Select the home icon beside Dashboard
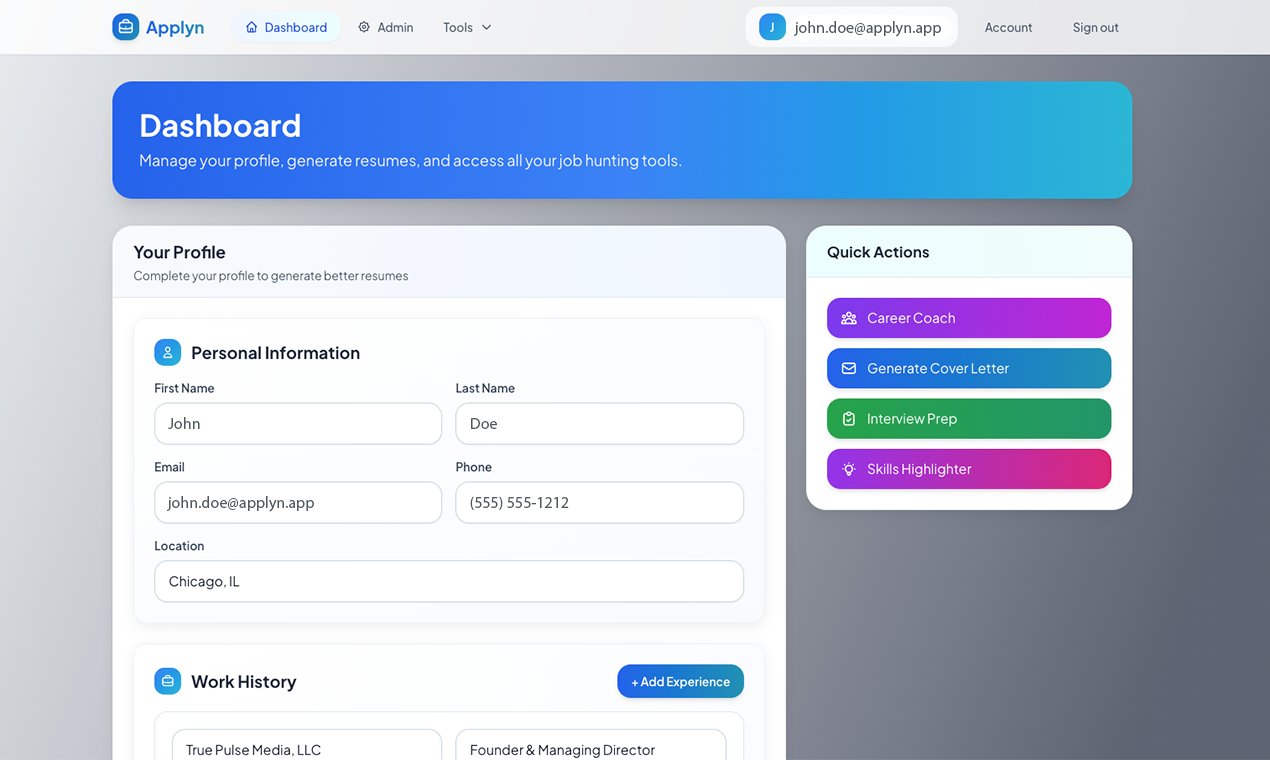Viewport: 1270px width, 760px height. 250,27
